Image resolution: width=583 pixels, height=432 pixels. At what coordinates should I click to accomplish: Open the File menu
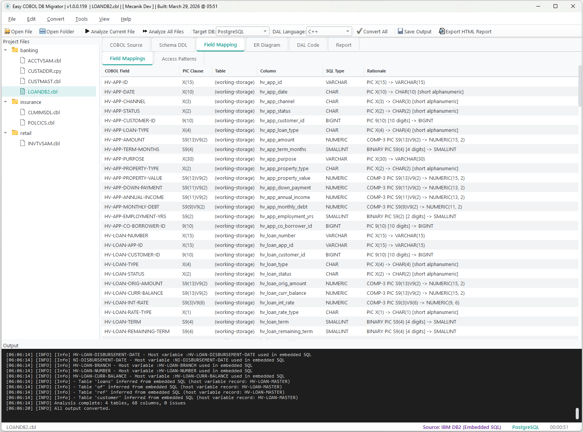(x=12, y=19)
